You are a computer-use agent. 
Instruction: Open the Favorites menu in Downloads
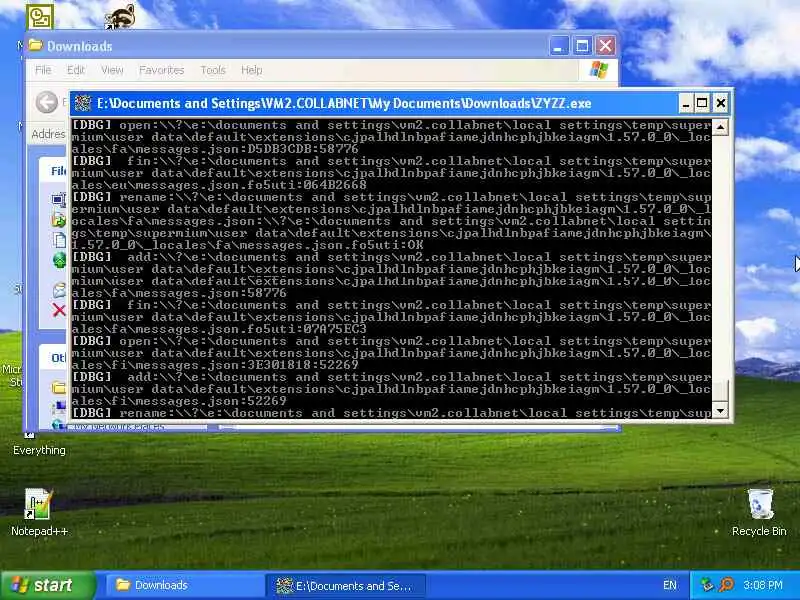161,70
